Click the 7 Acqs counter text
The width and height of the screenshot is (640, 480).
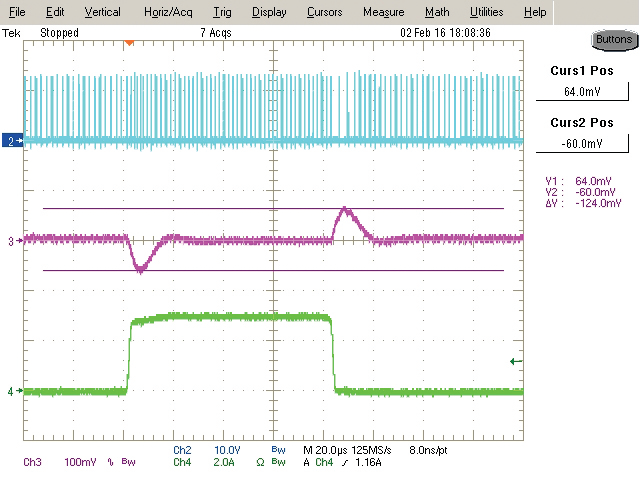pyautogui.click(x=216, y=33)
